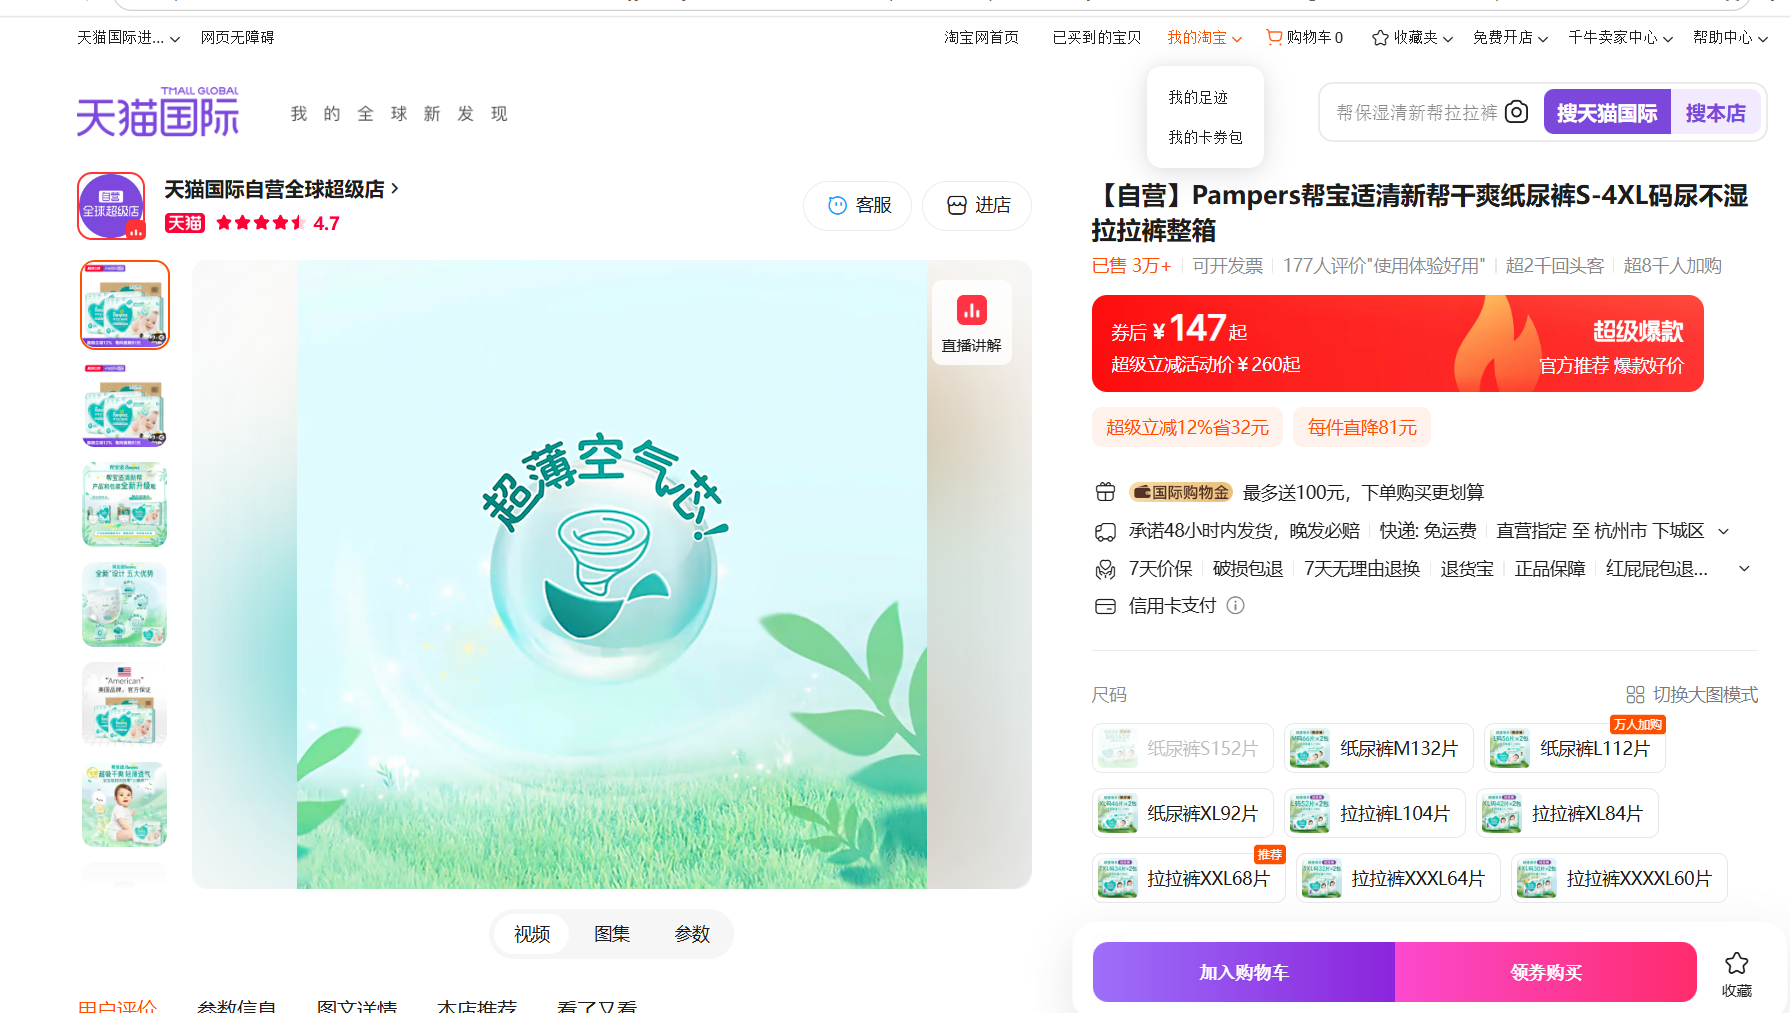
Task: Choose size 拉拉裤XXXL64片
Action: pyautogui.click(x=1398, y=878)
